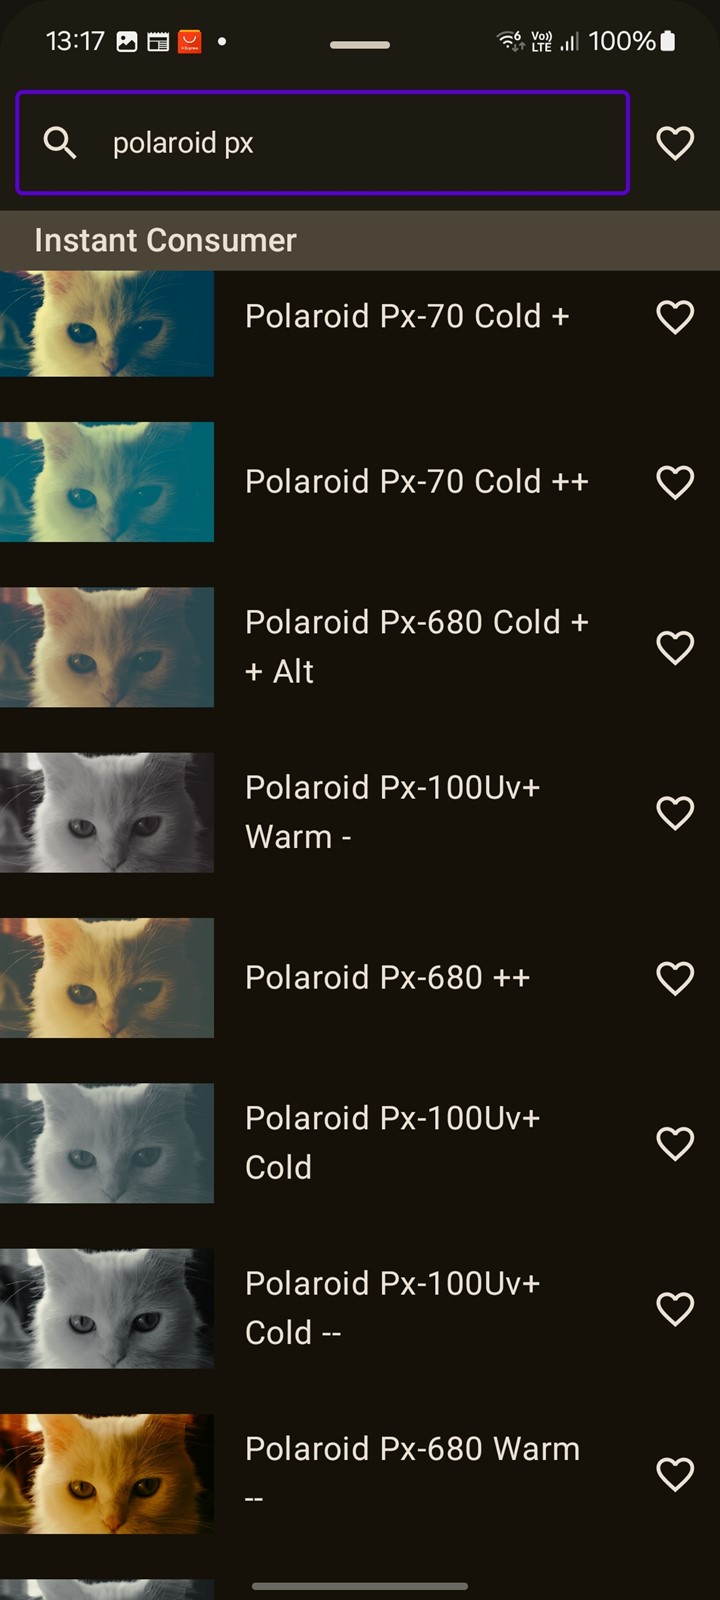Favorite Polaroid Px-680 Cold ++ Alt
The height and width of the screenshot is (1600, 720).
675,647
